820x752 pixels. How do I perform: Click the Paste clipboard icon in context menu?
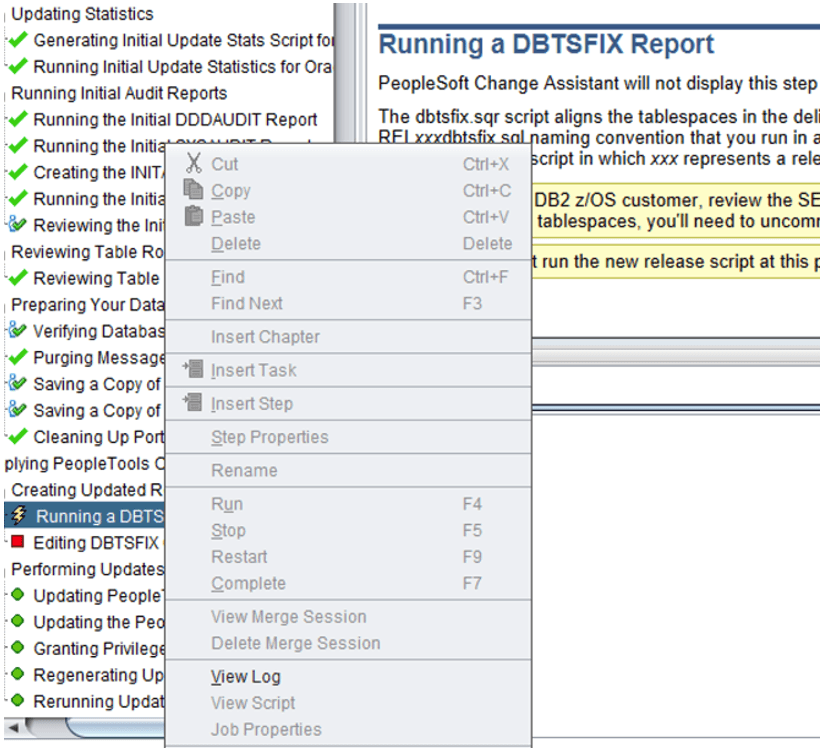(193, 216)
